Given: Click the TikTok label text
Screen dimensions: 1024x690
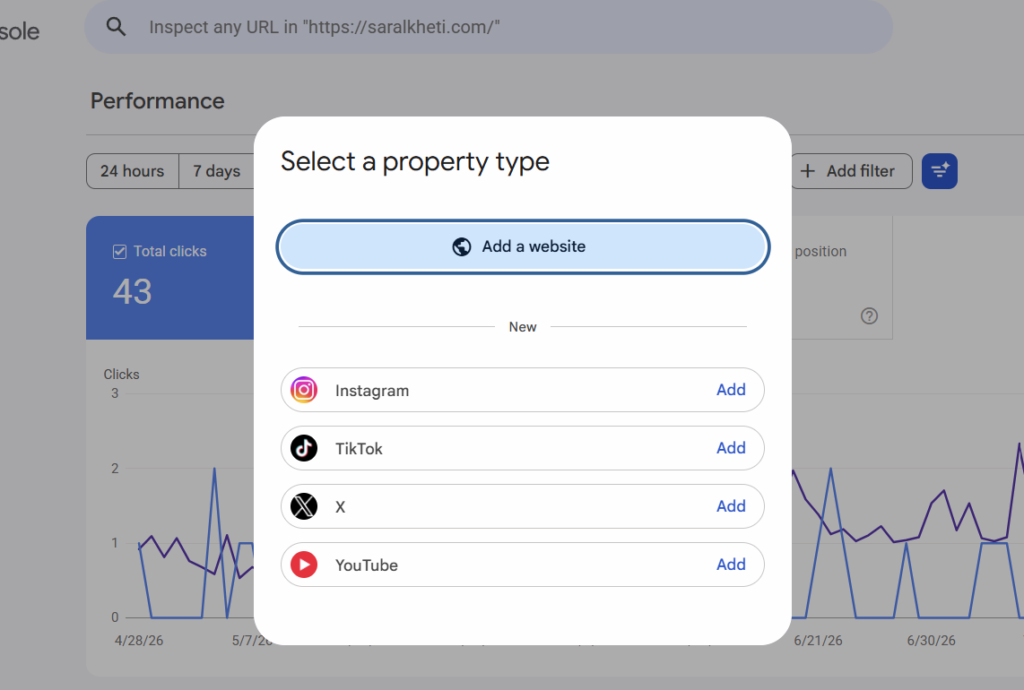Looking at the screenshot, I should [x=359, y=448].
